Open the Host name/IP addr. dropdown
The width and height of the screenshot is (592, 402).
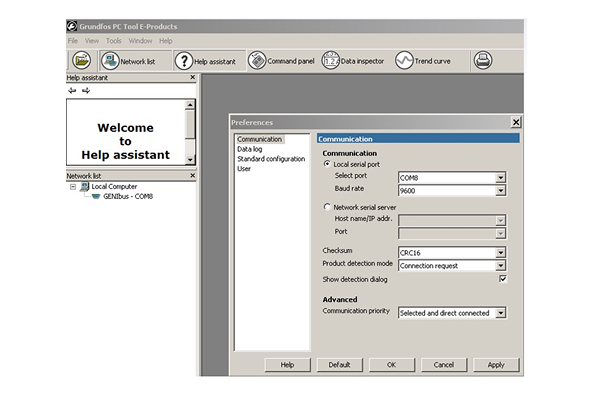pos(501,220)
